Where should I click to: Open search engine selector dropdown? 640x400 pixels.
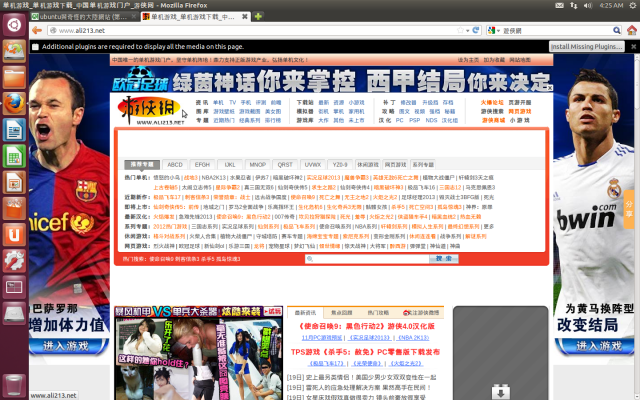pyautogui.click(x=494, y=31)
